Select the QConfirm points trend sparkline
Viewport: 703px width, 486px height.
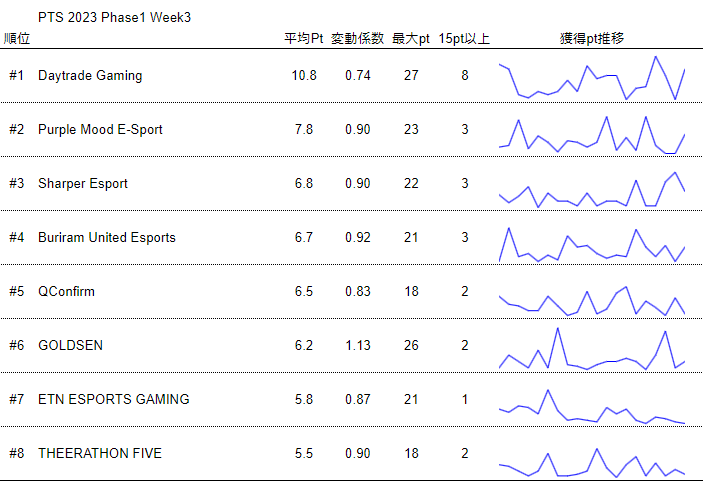592,293
